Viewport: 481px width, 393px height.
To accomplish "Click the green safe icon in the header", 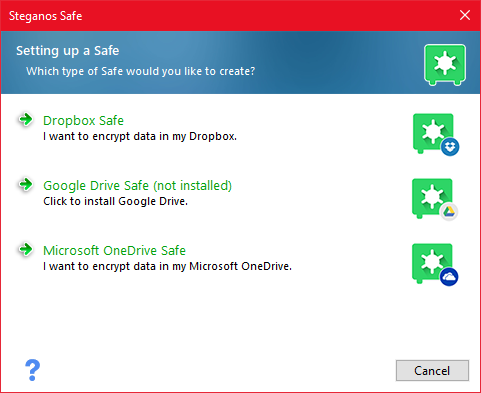I will tap(445, 65).
